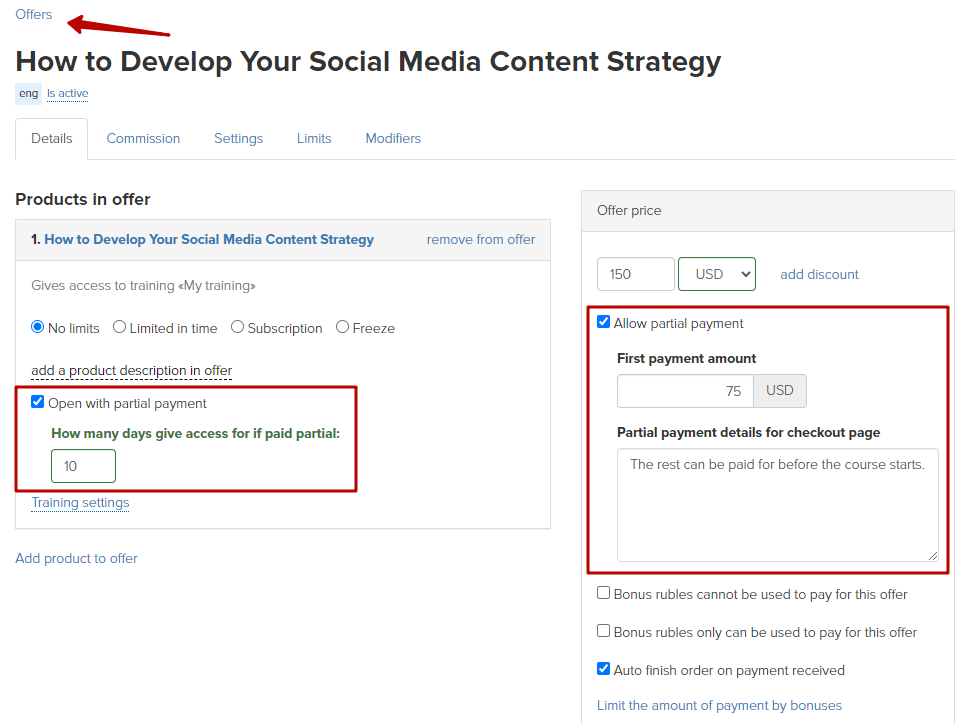Switch to the Settings tab

coord(238,139)
